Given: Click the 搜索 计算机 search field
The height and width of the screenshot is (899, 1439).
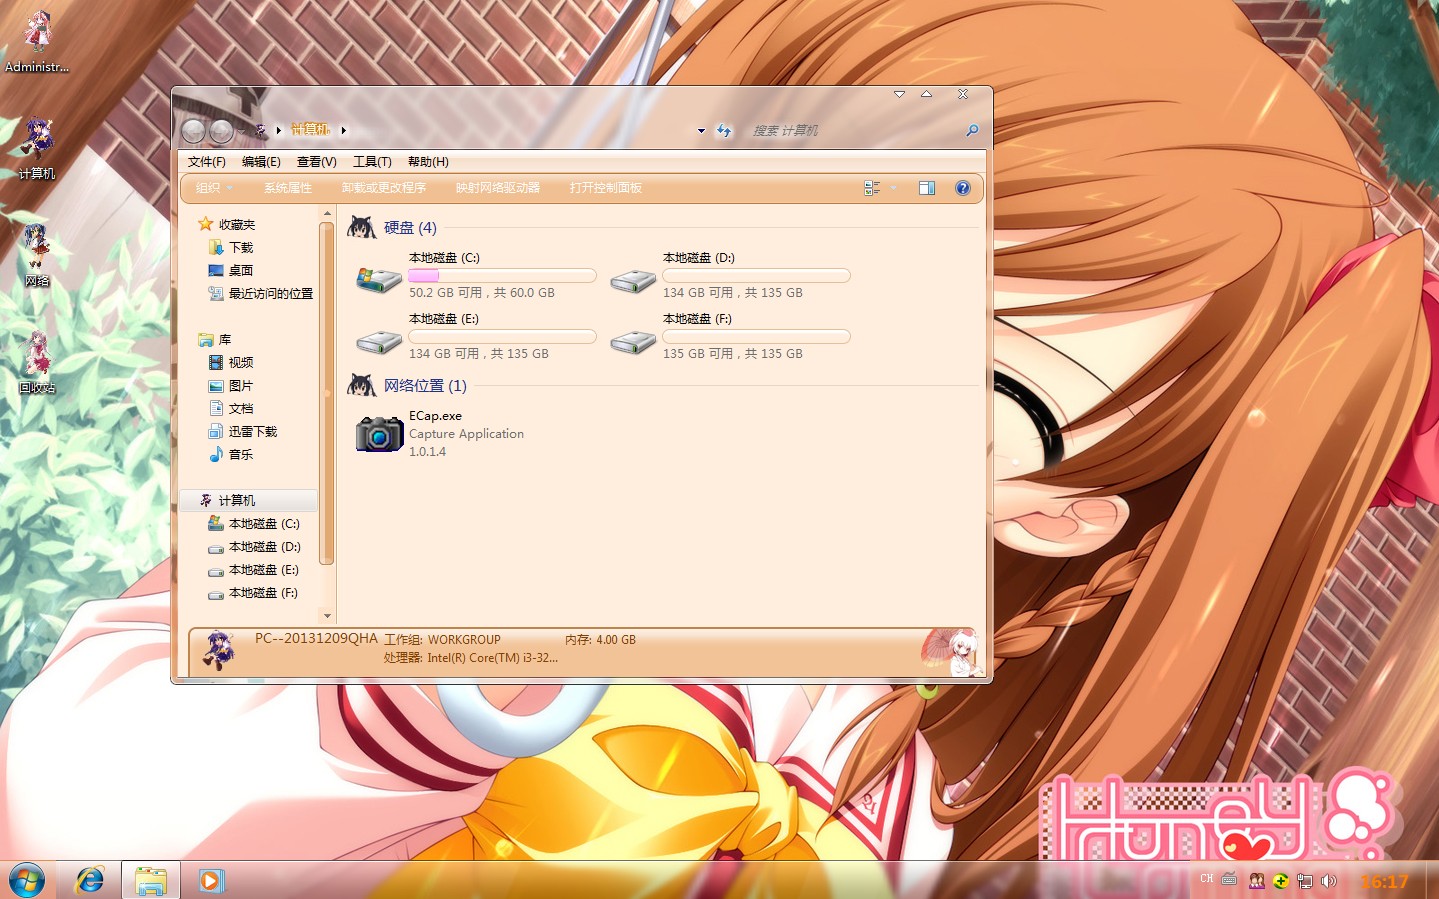Looking at the screenshot, I should click(x=855, y=131).
